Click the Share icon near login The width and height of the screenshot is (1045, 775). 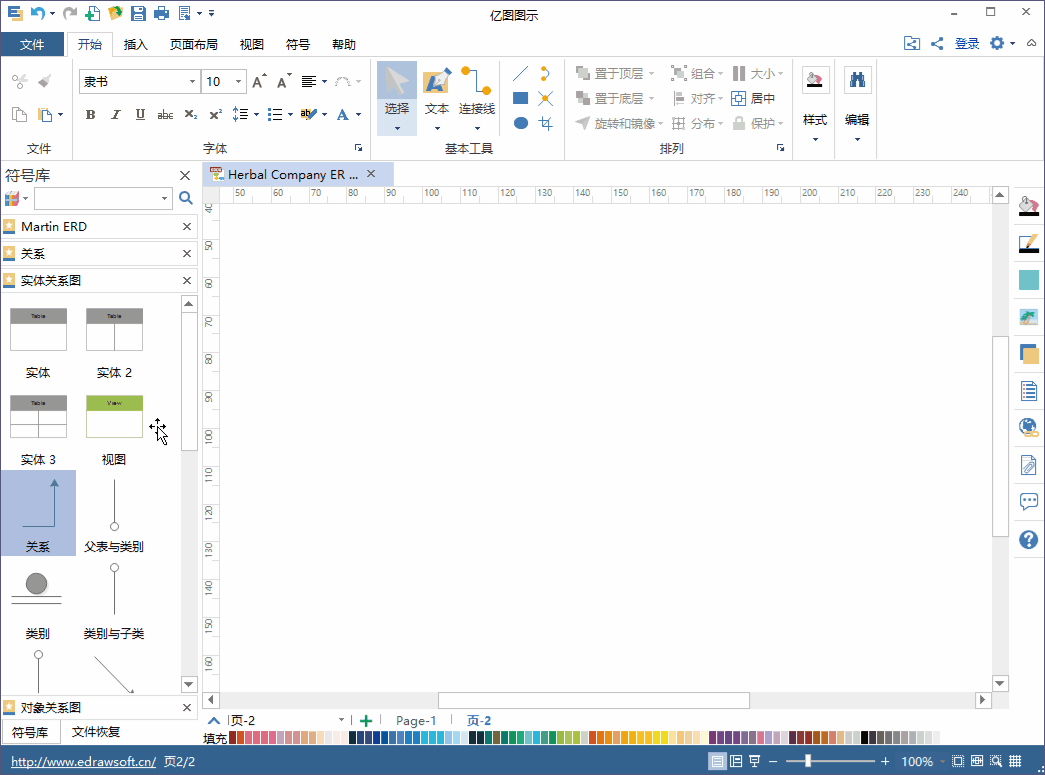pos(937,43)
